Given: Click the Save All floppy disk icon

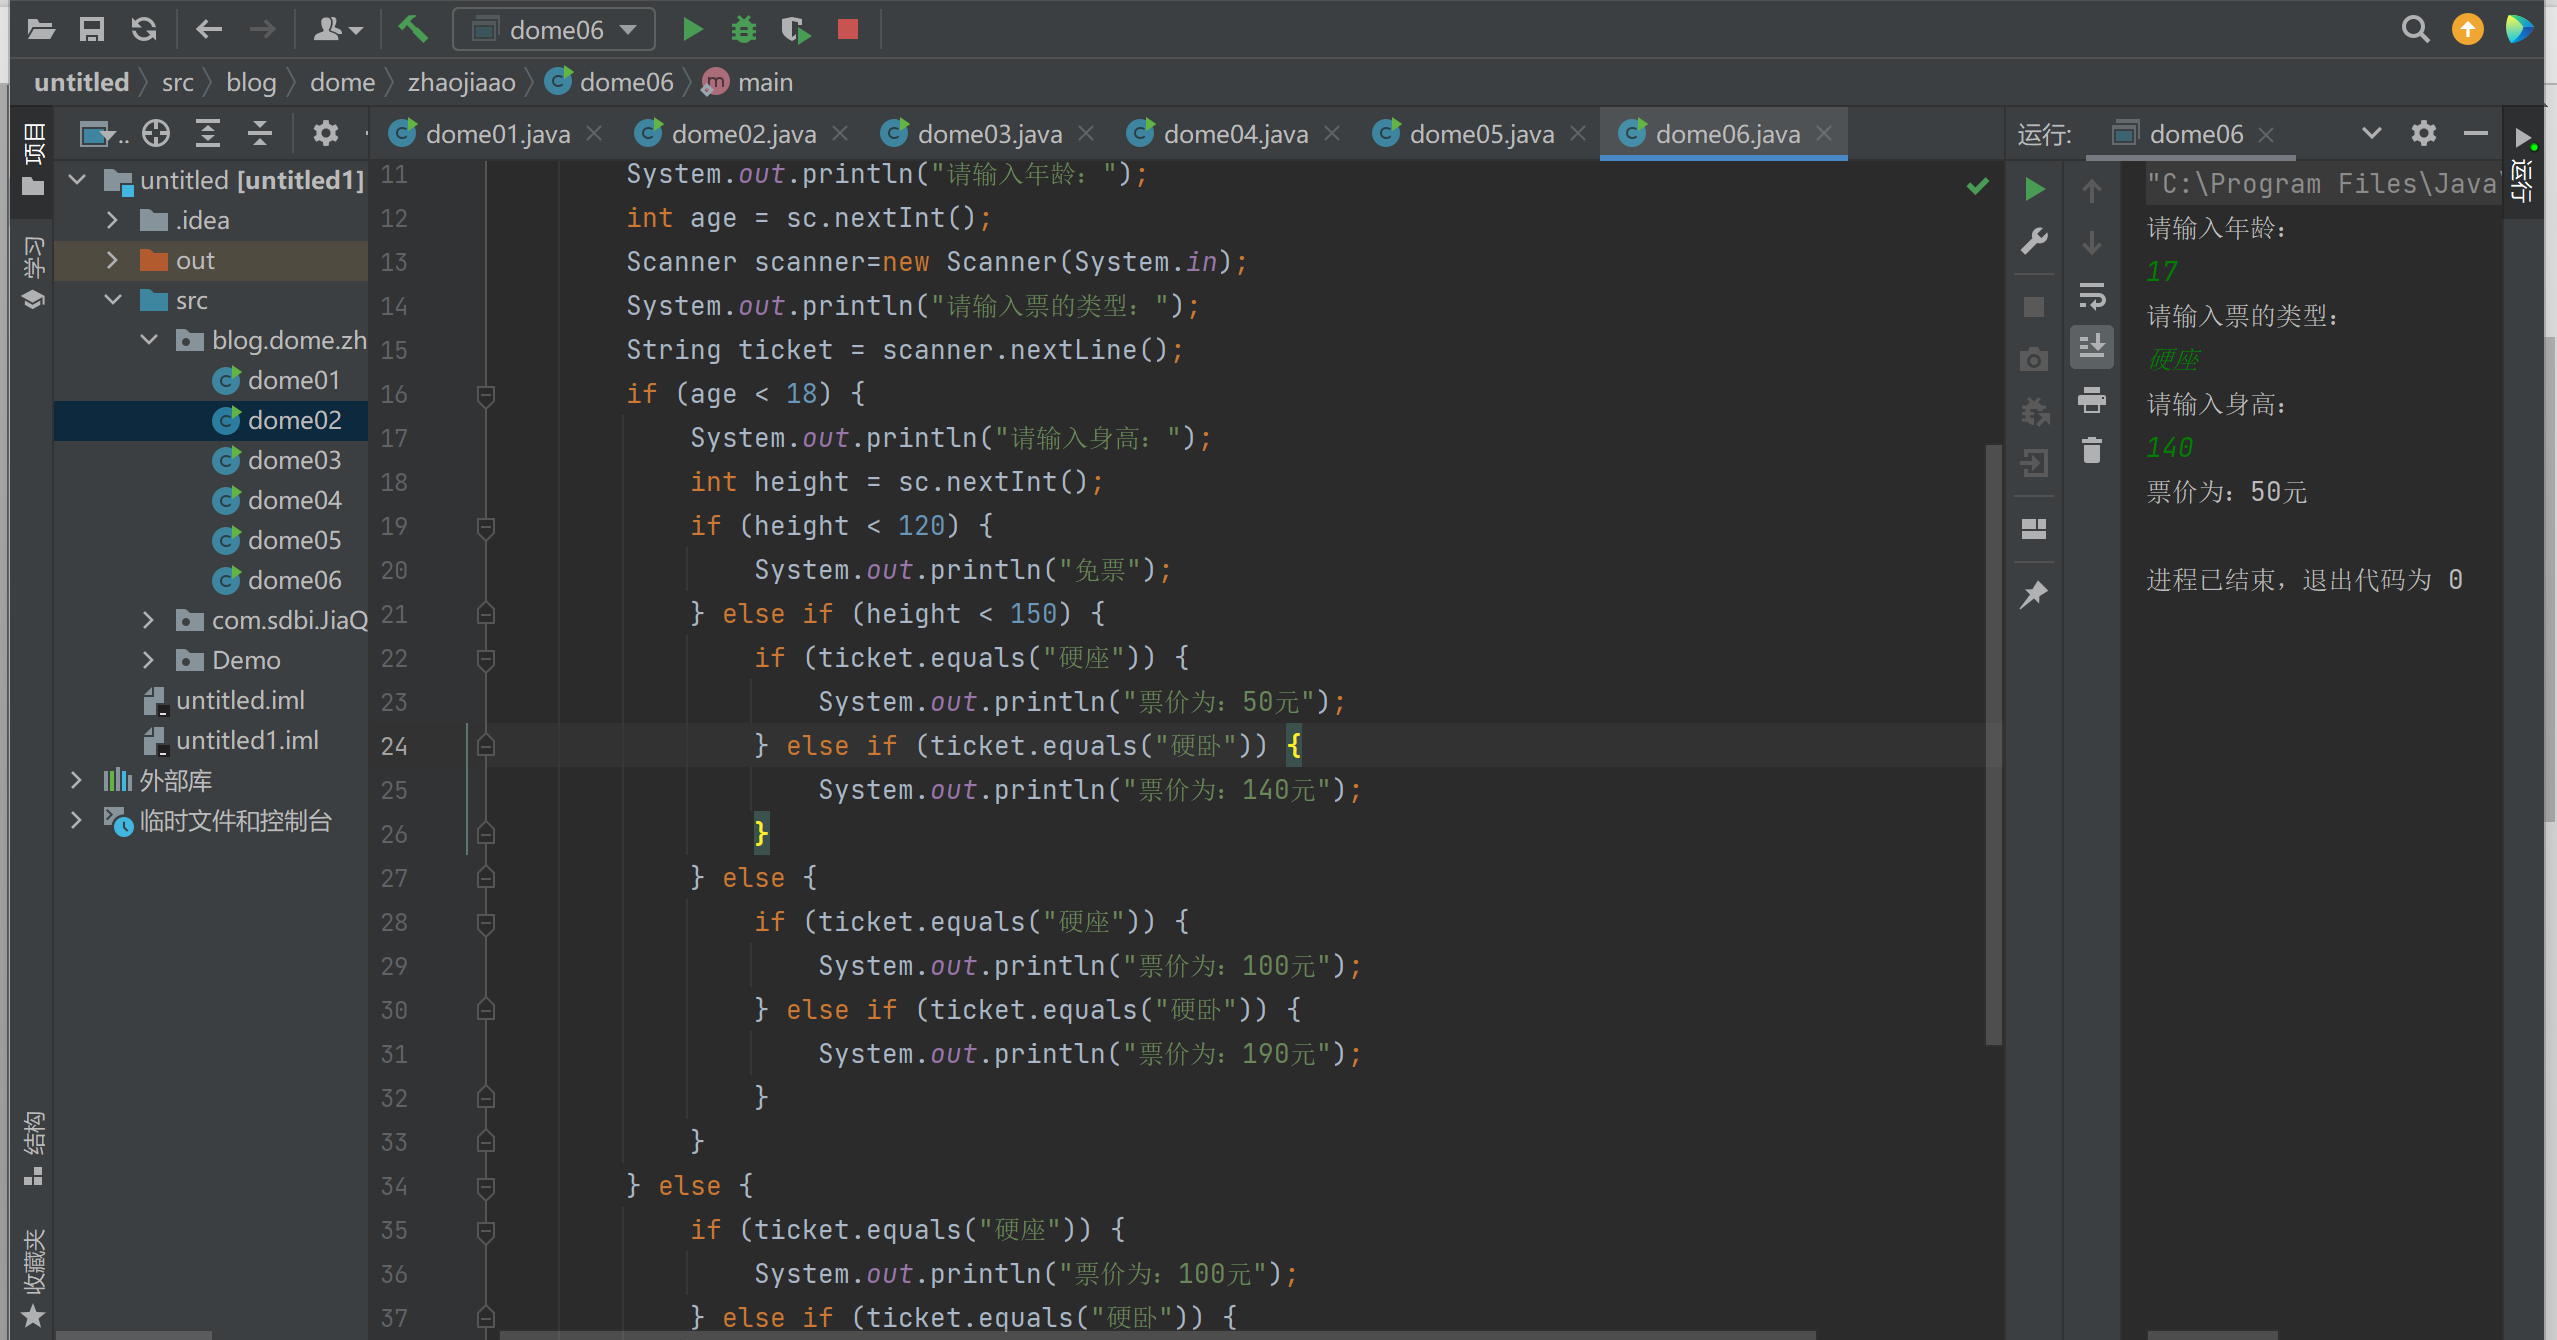Looking at the screenshot, I should 92,29.
